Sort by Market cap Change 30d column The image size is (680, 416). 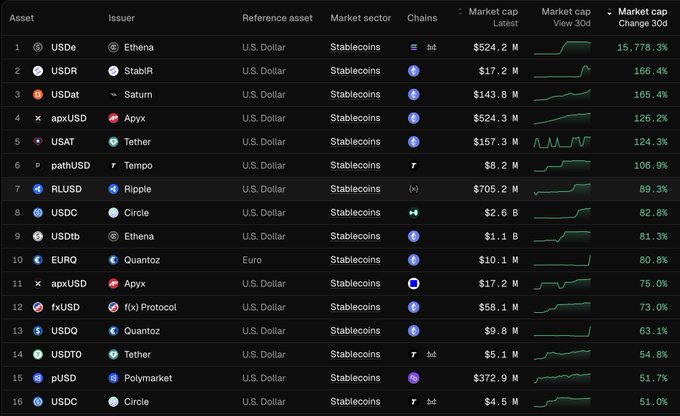point(637,17)
